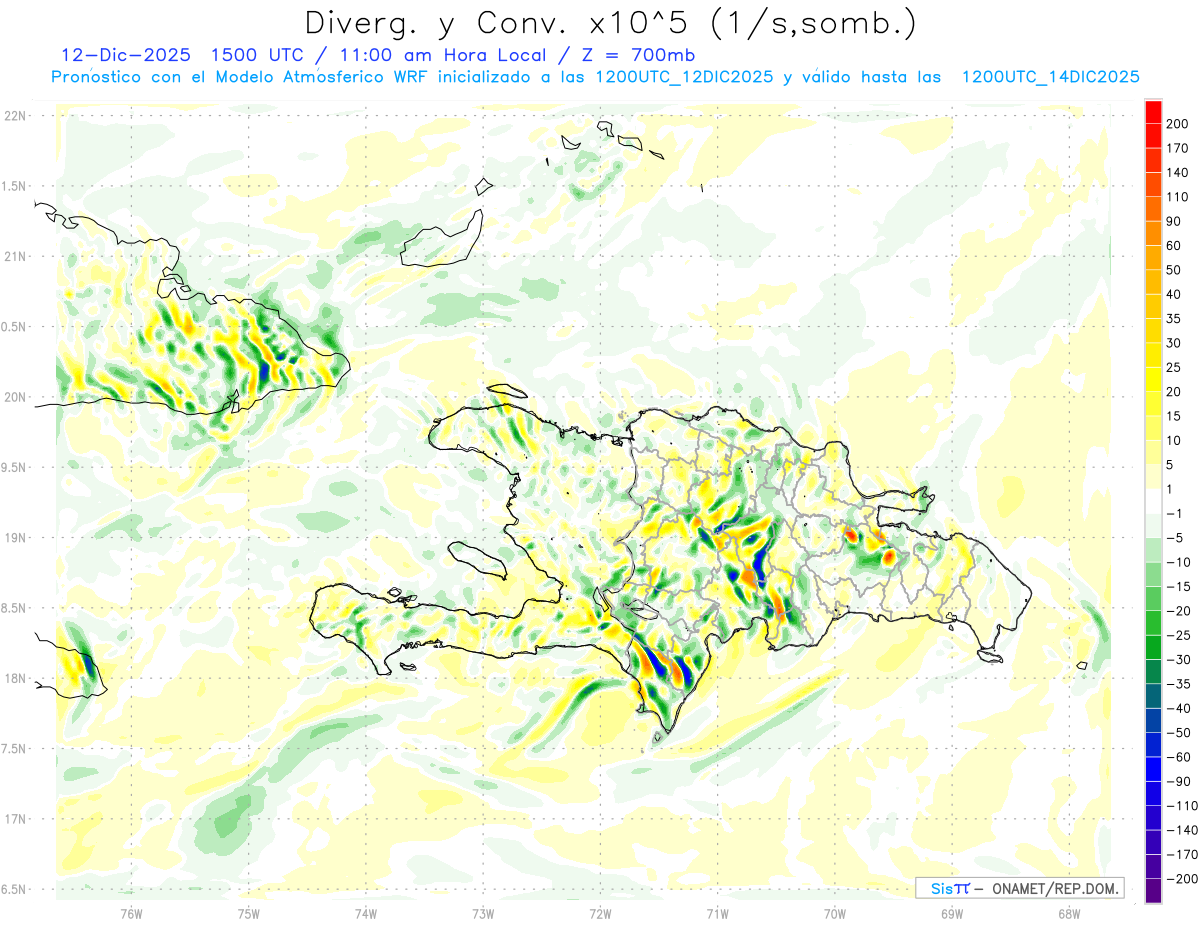Viewport: 1200px width, 927px height.
Task: Select the '8.5N' latitude axis label
Action: [x=15, y=608]
